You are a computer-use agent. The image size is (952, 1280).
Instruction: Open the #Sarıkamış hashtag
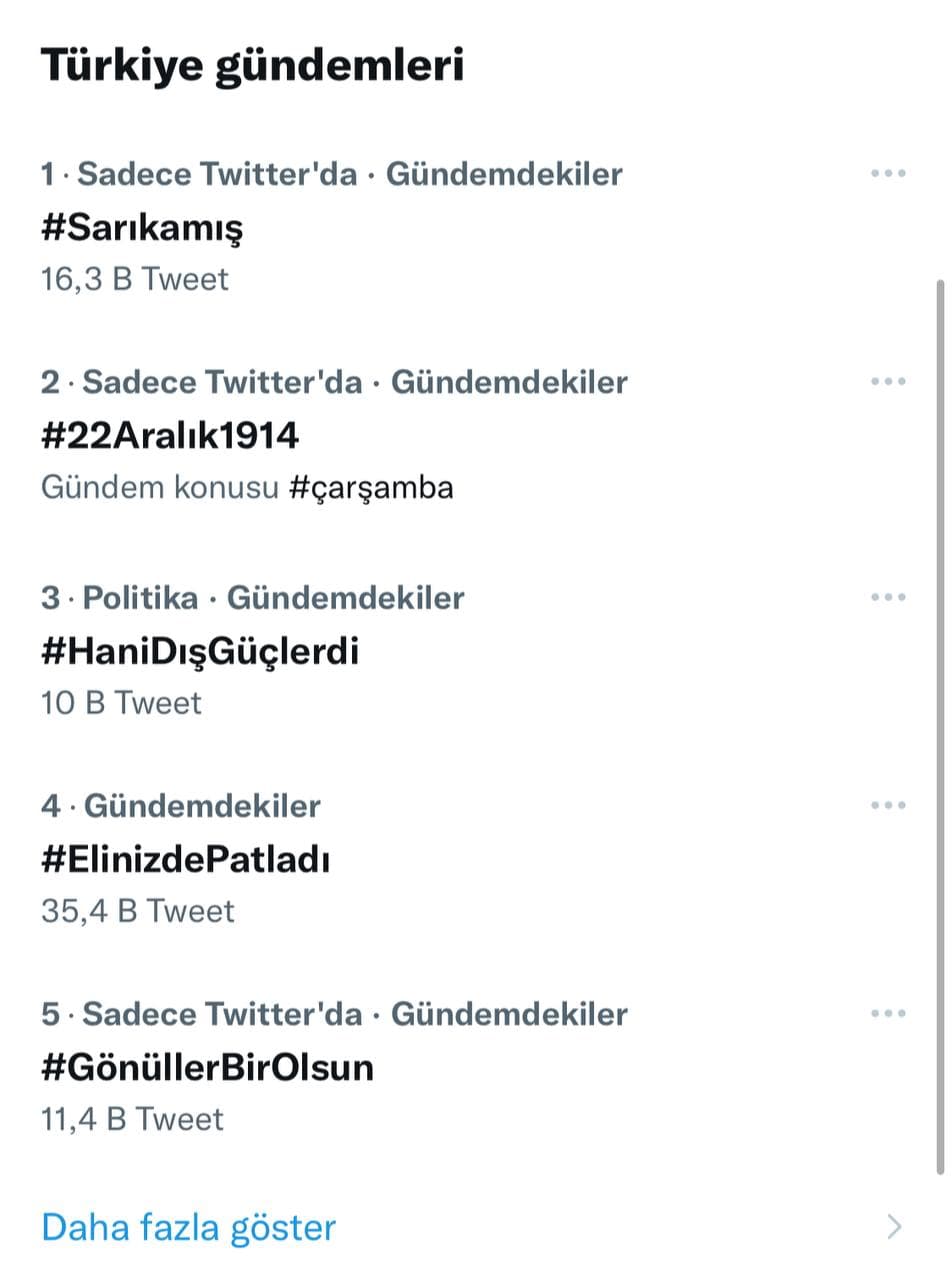click(142, 228)
